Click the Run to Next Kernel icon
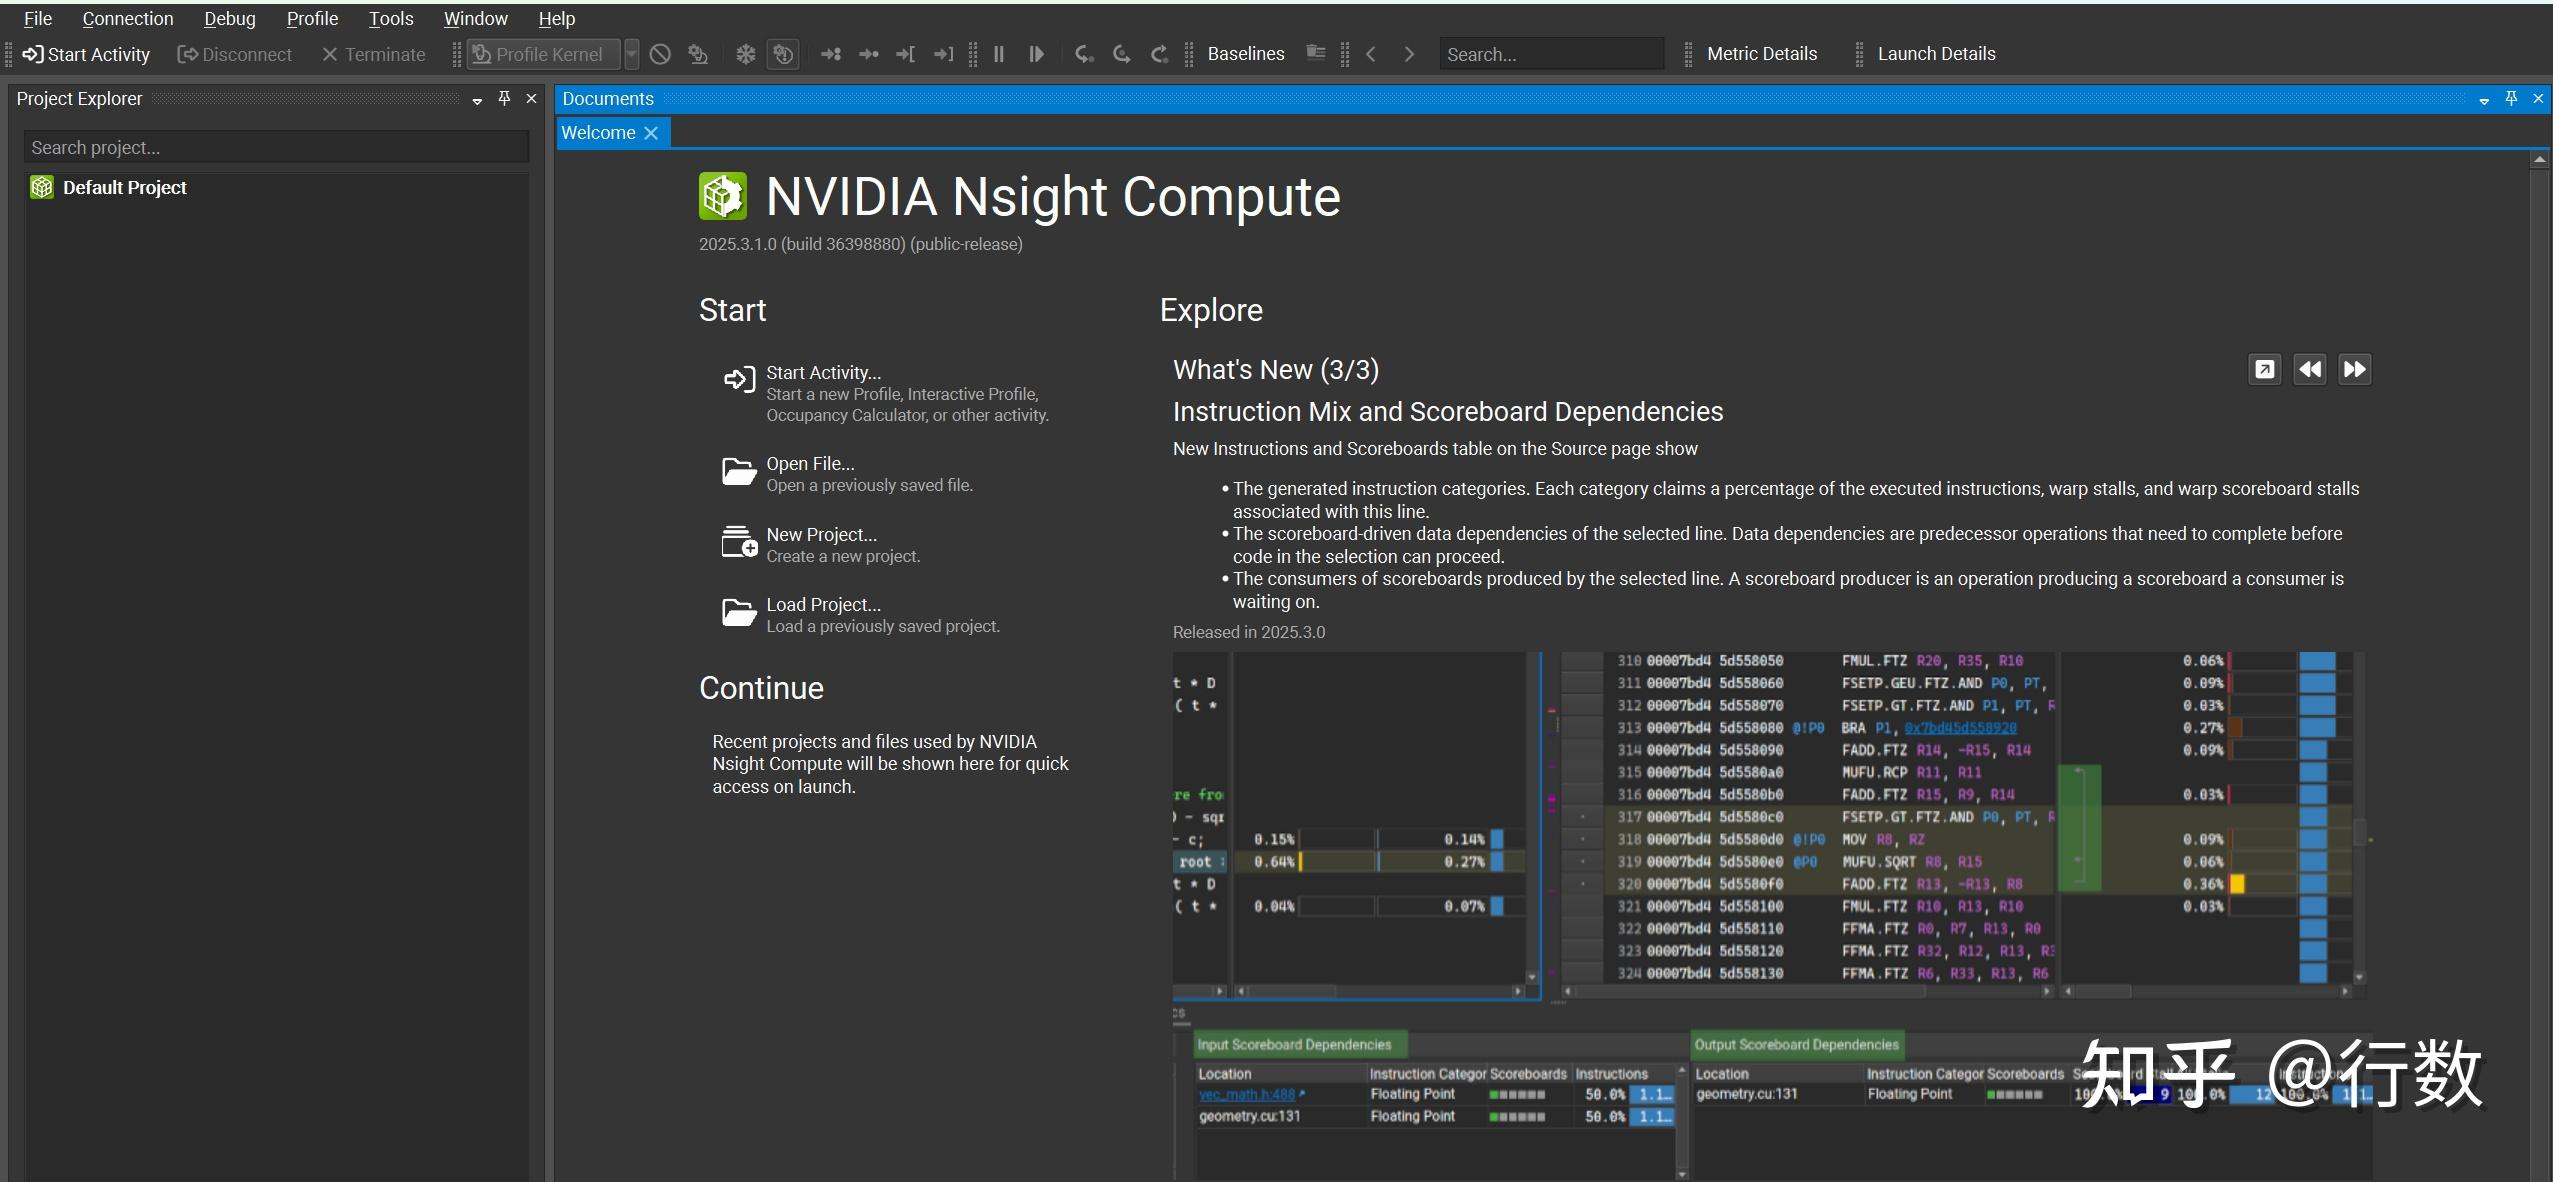This screenshot has height=1182, width=2553. (830, 54)
